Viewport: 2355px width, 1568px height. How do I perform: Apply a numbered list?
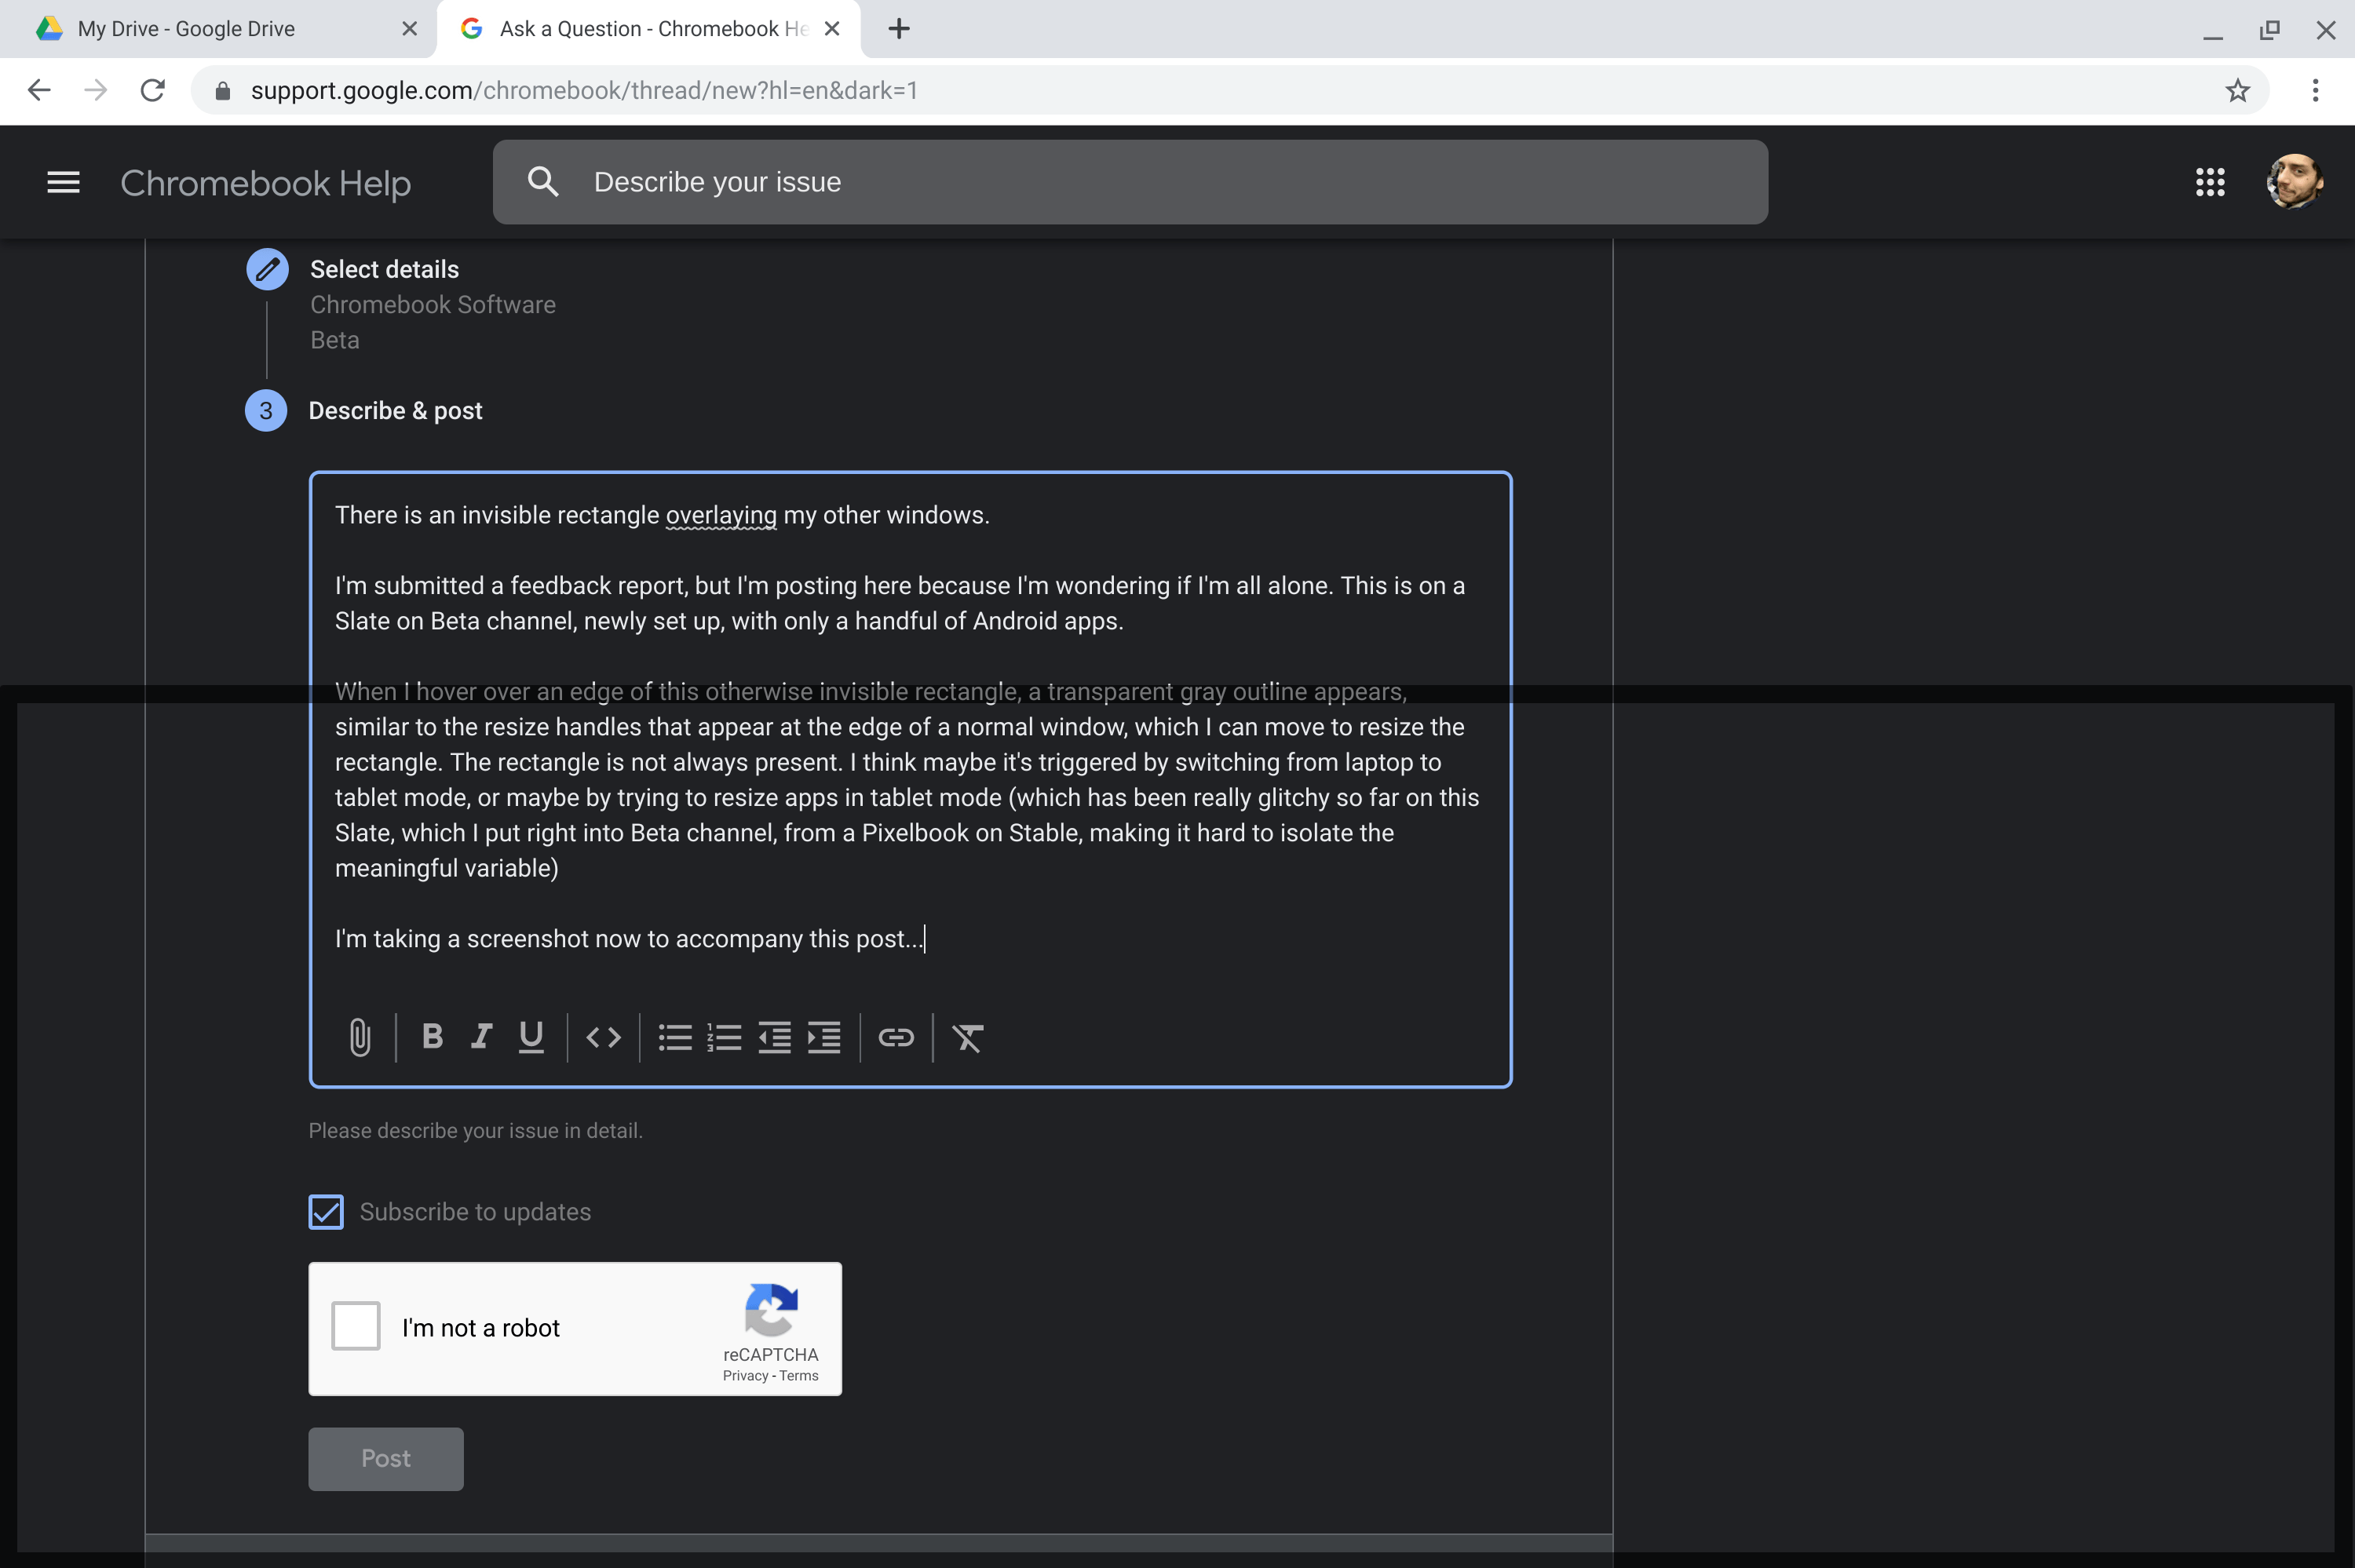724,1038
